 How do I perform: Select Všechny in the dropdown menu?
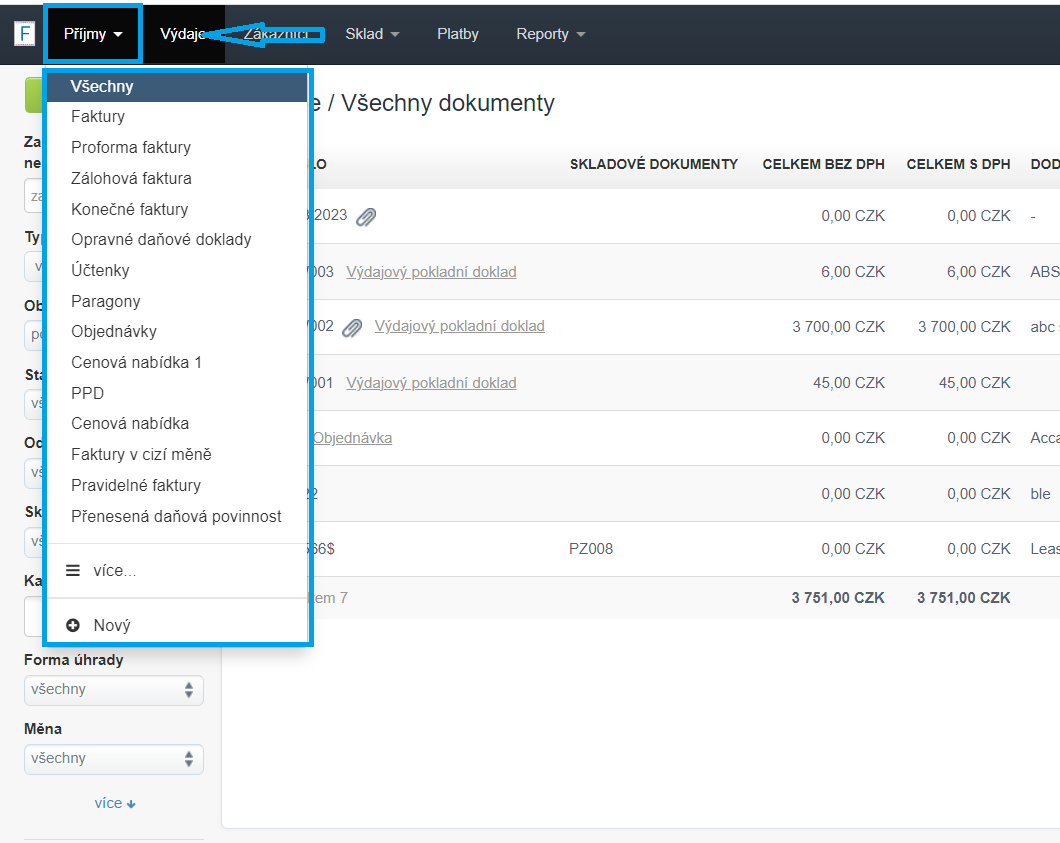click(x=102, y=87)
